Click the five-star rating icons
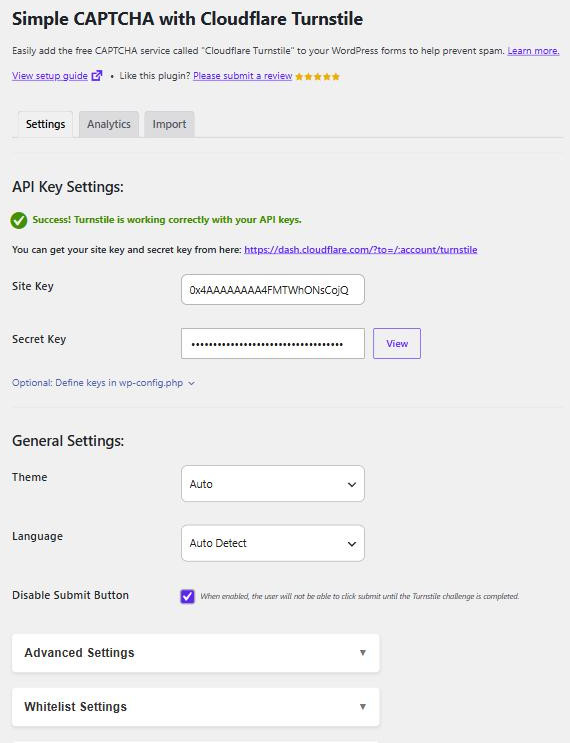Viewport: 570px width, 743px height. [x=317, y=77]
